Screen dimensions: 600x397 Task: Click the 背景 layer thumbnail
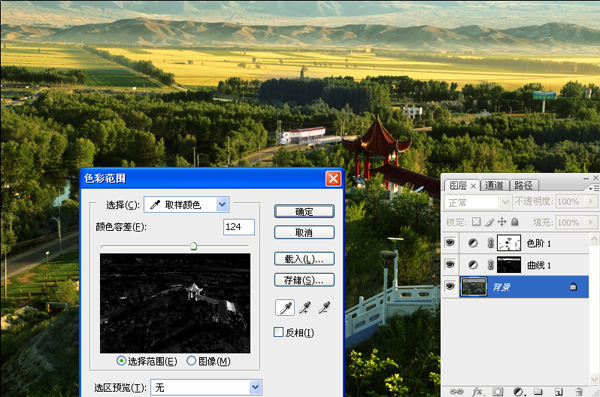click(x=473, y=286)
